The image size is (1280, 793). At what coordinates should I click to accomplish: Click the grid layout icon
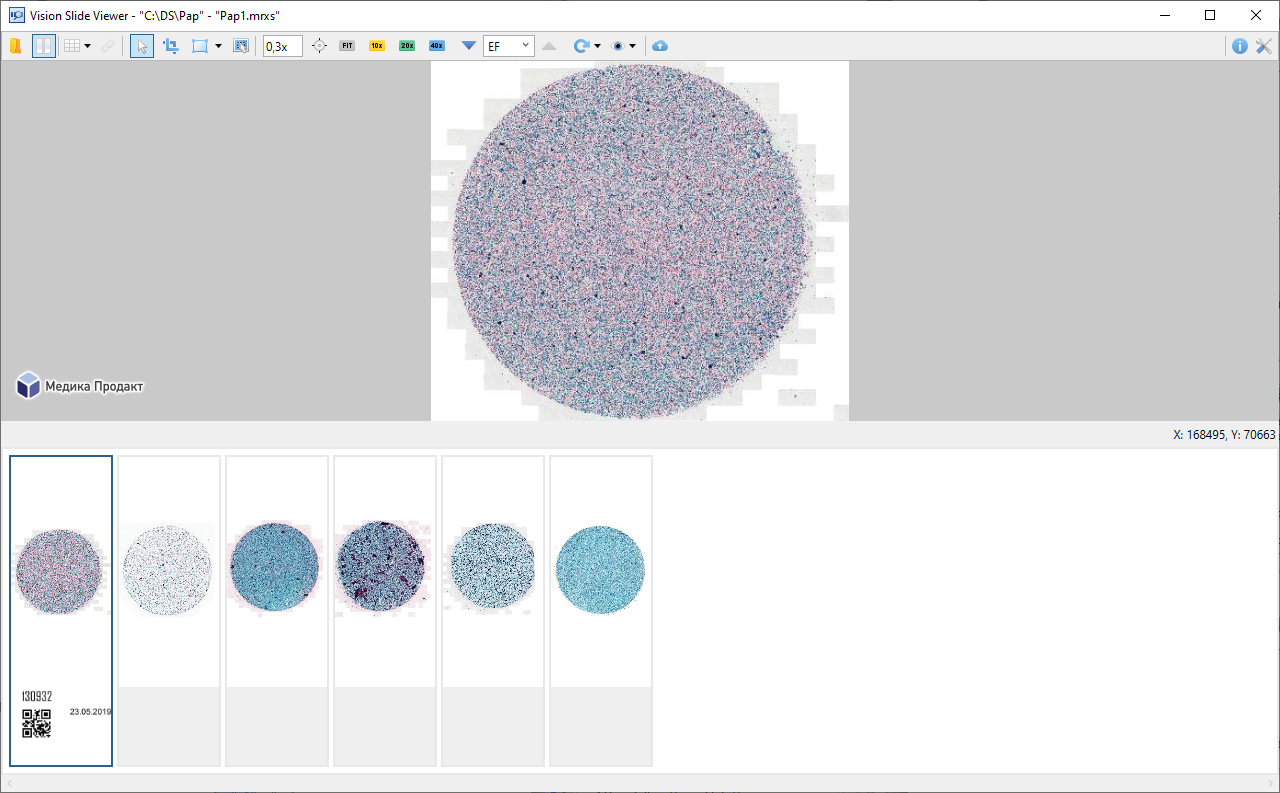(71, 46)
